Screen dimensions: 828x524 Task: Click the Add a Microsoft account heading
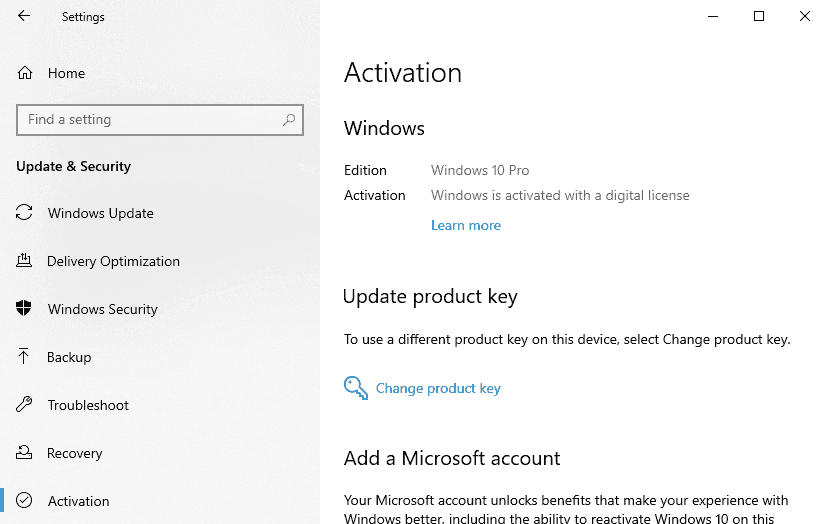click(452, 458)
